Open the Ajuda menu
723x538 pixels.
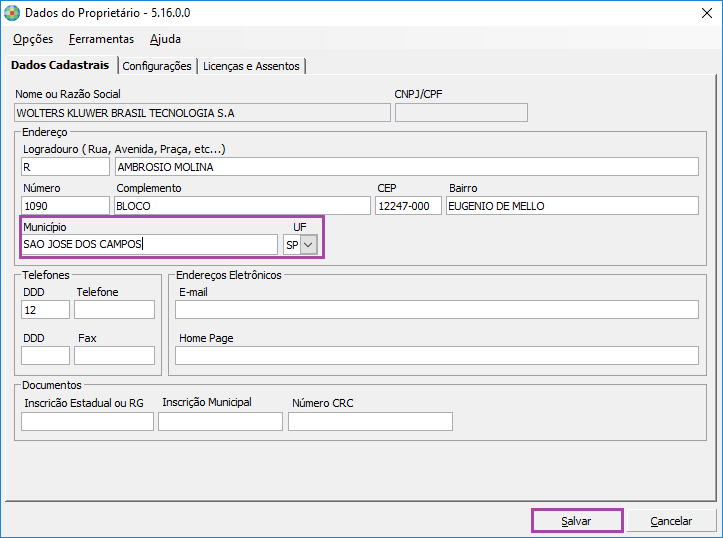pos(165,39)
